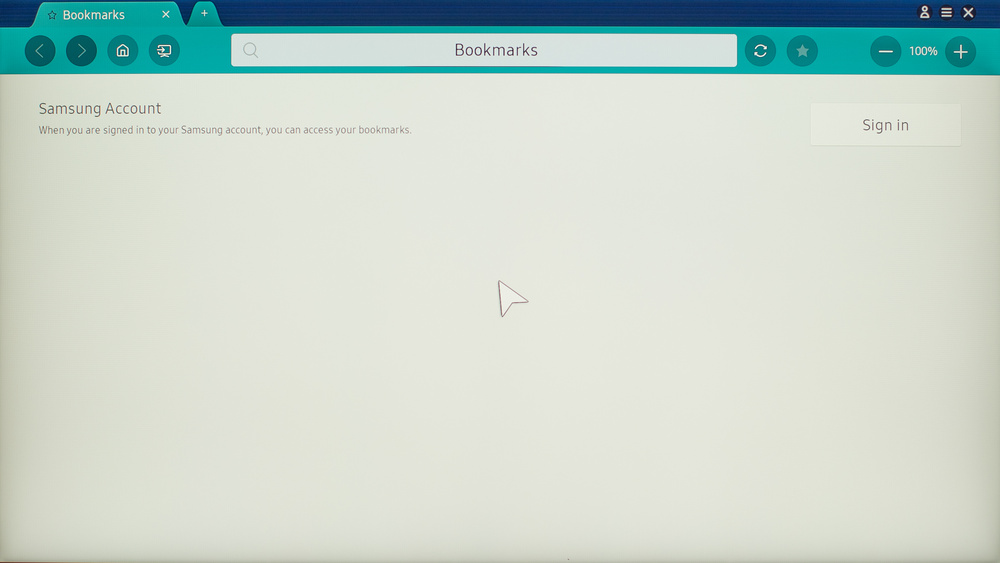Reload the page with the refresh icon
Viewport: 1000px width, 563px height.
click(x=760, y=51)
